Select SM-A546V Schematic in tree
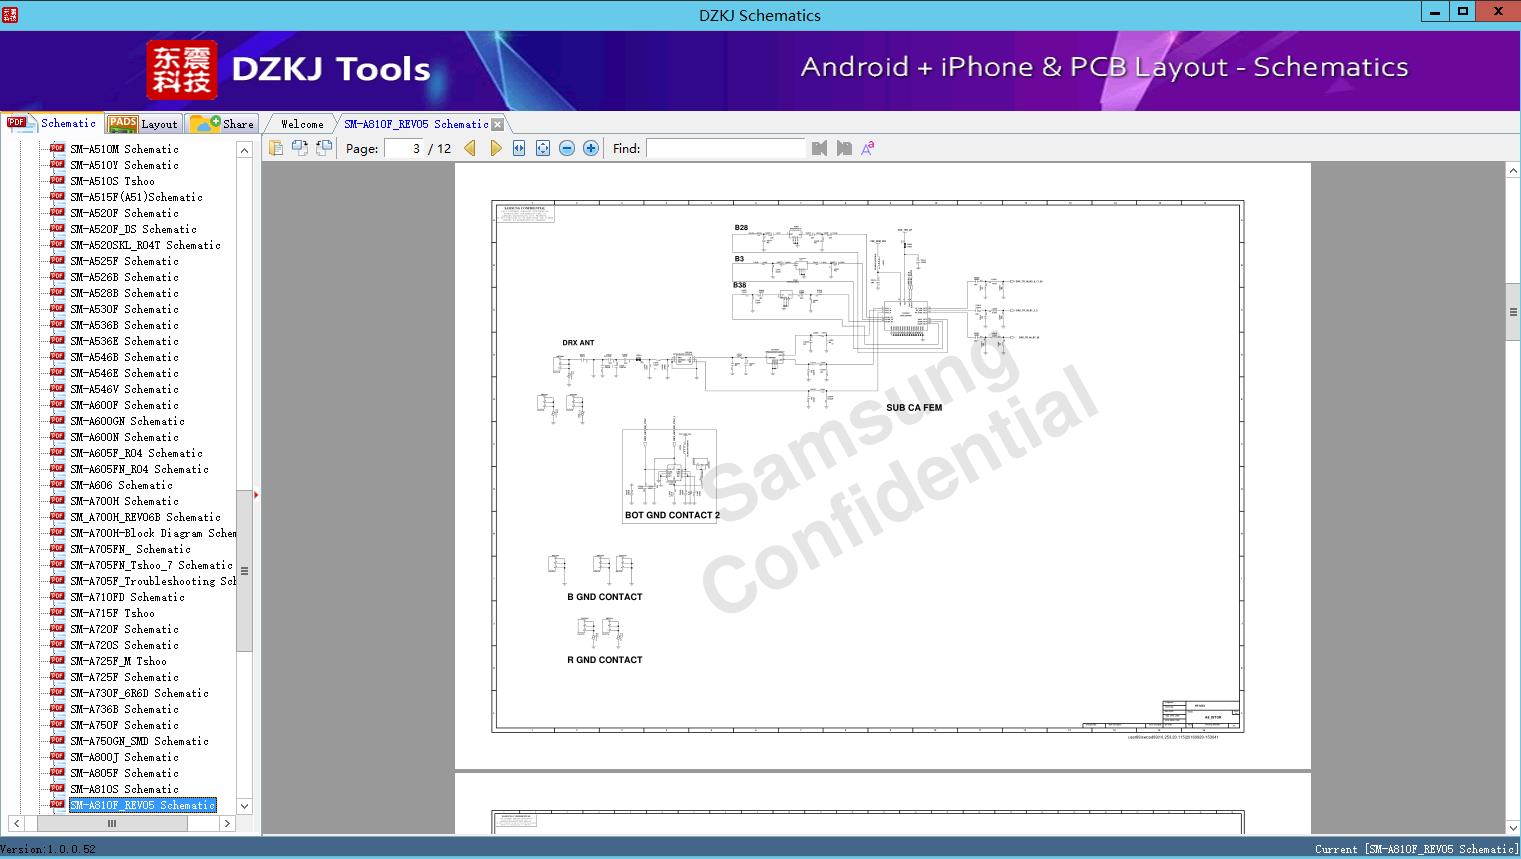This screenshot has height=859, width=1521. 124,389
